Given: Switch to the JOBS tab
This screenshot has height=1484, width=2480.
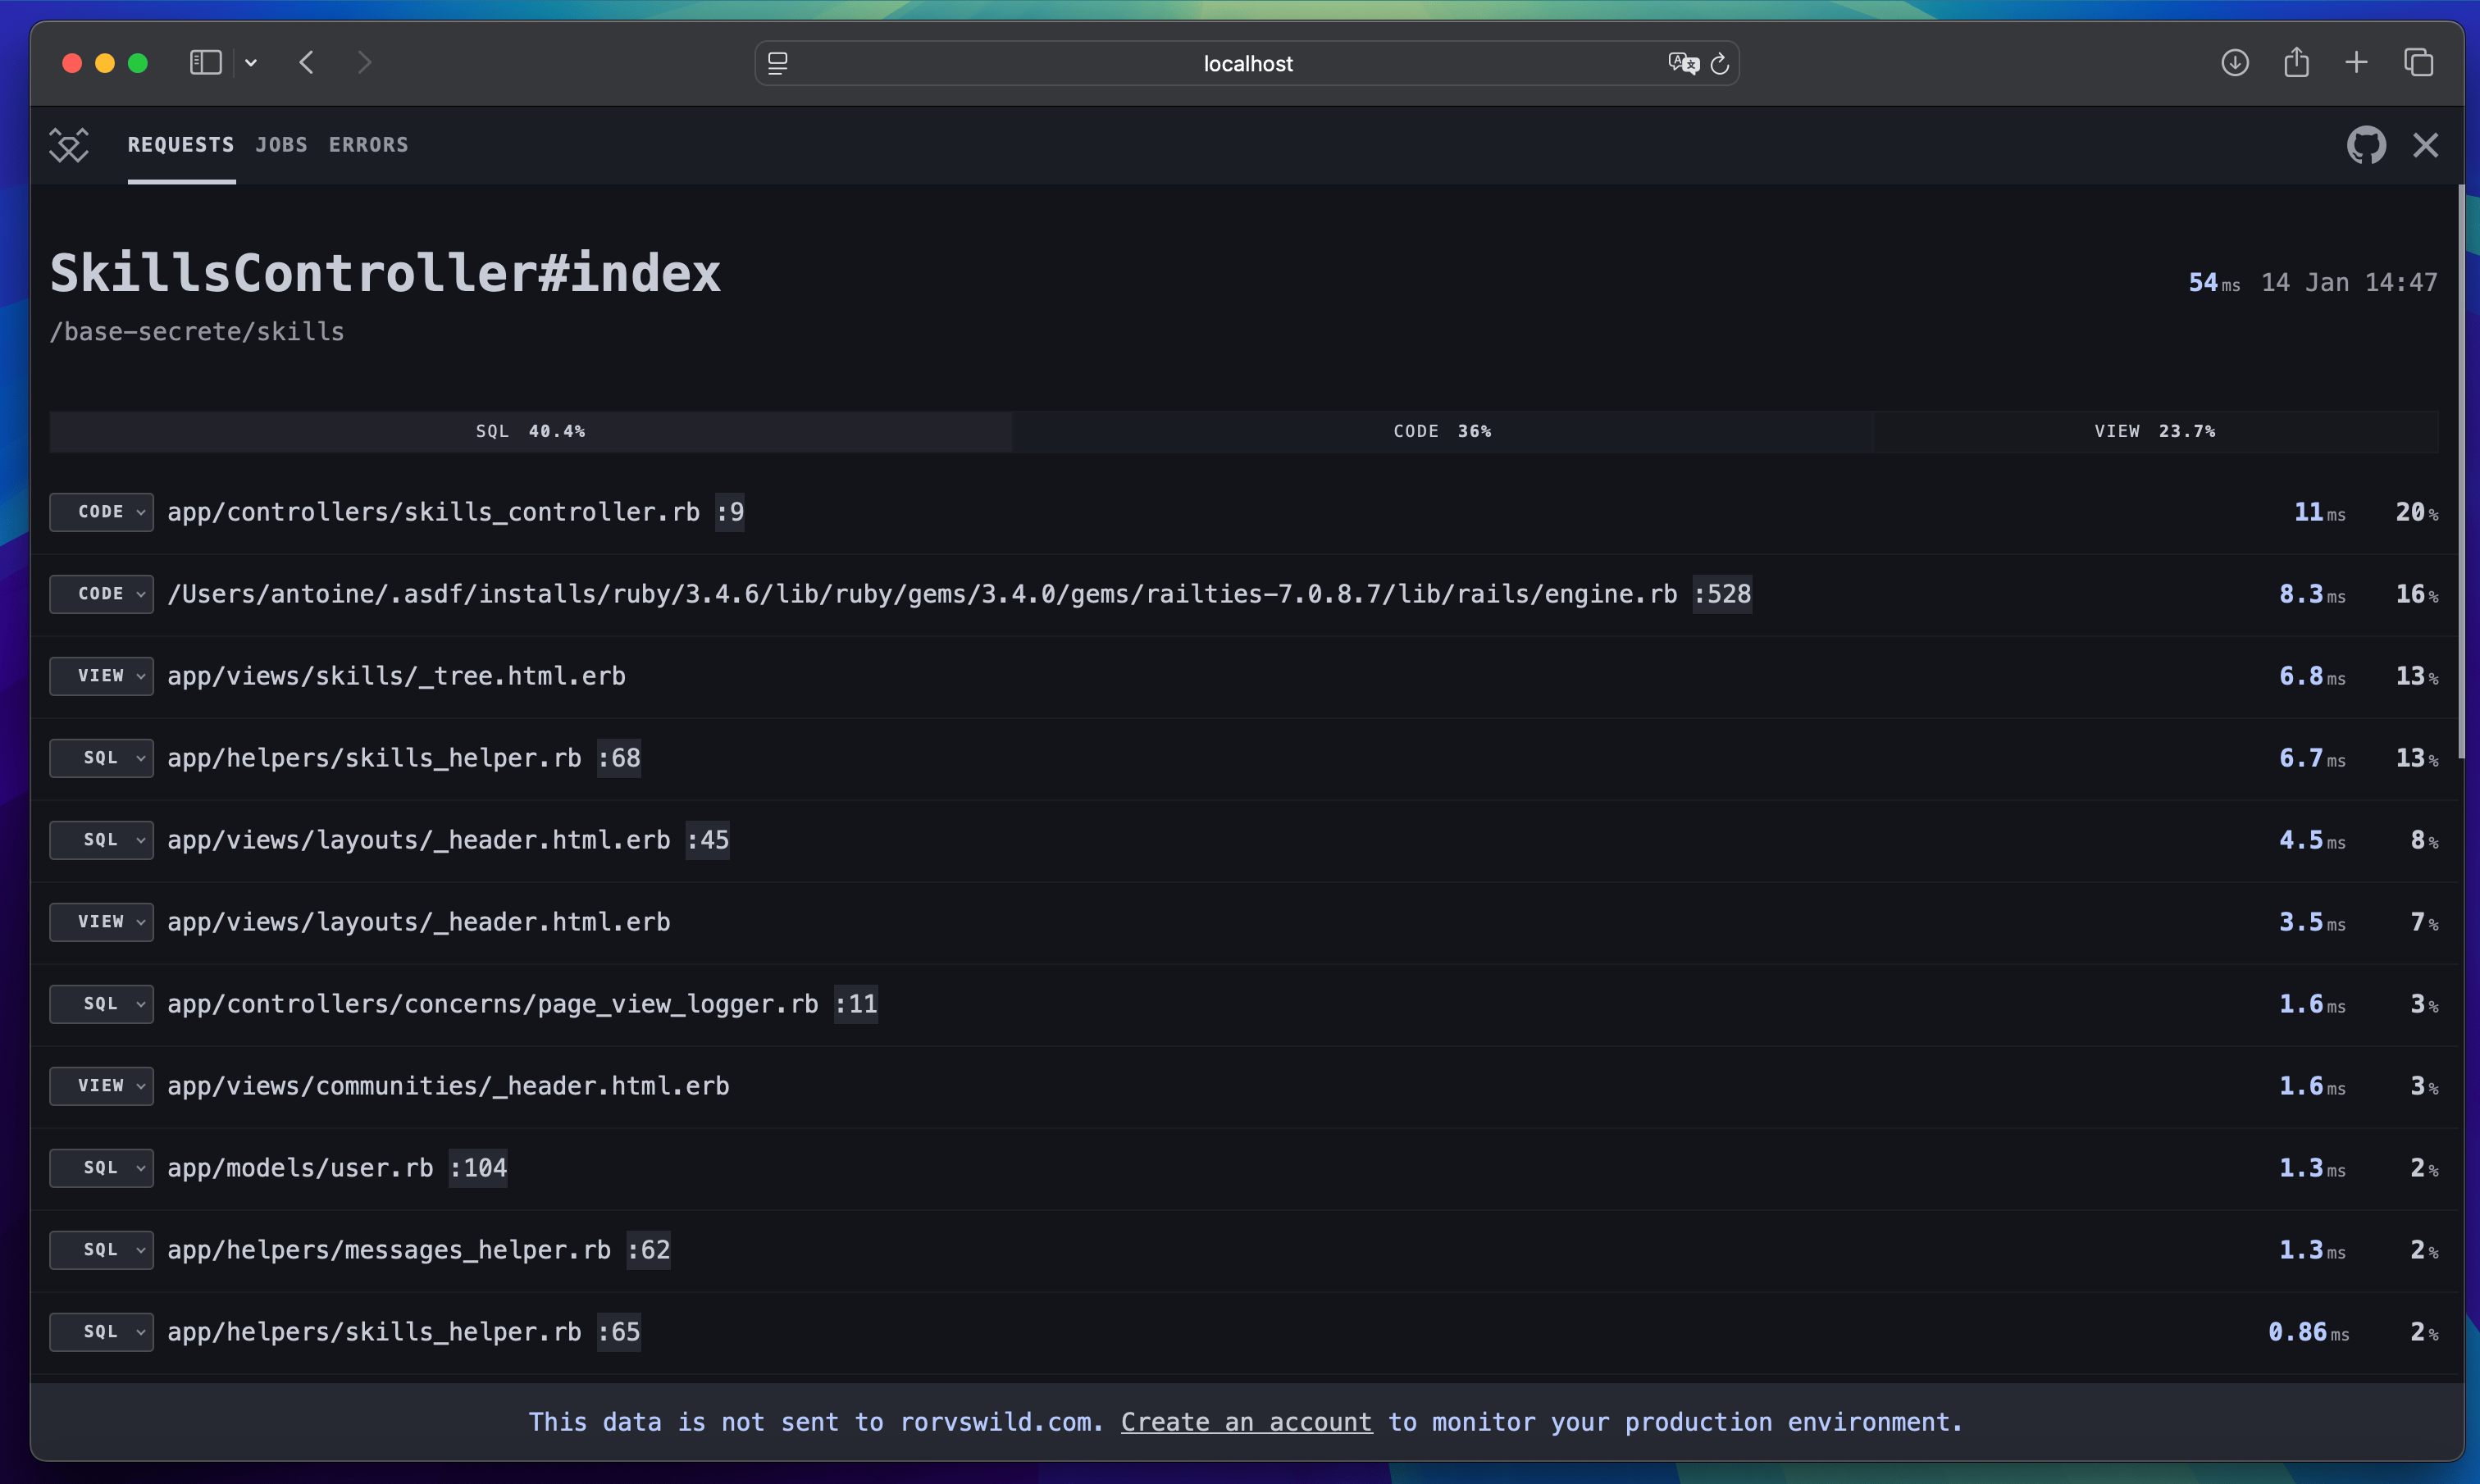Looking at the screenshot, I should pyautogui.click(x=281, y=145).
